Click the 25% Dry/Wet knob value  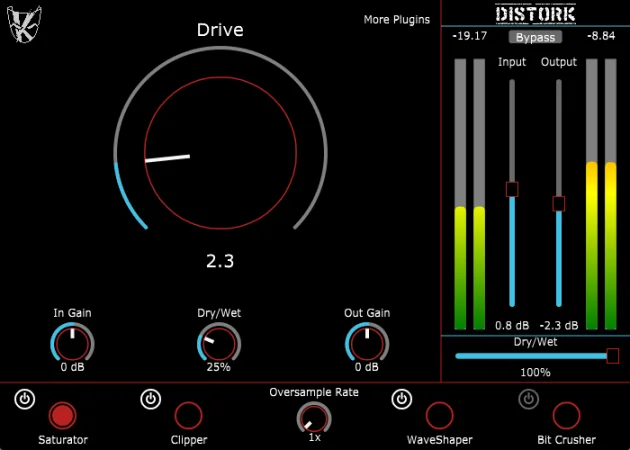tap(219, 367)
